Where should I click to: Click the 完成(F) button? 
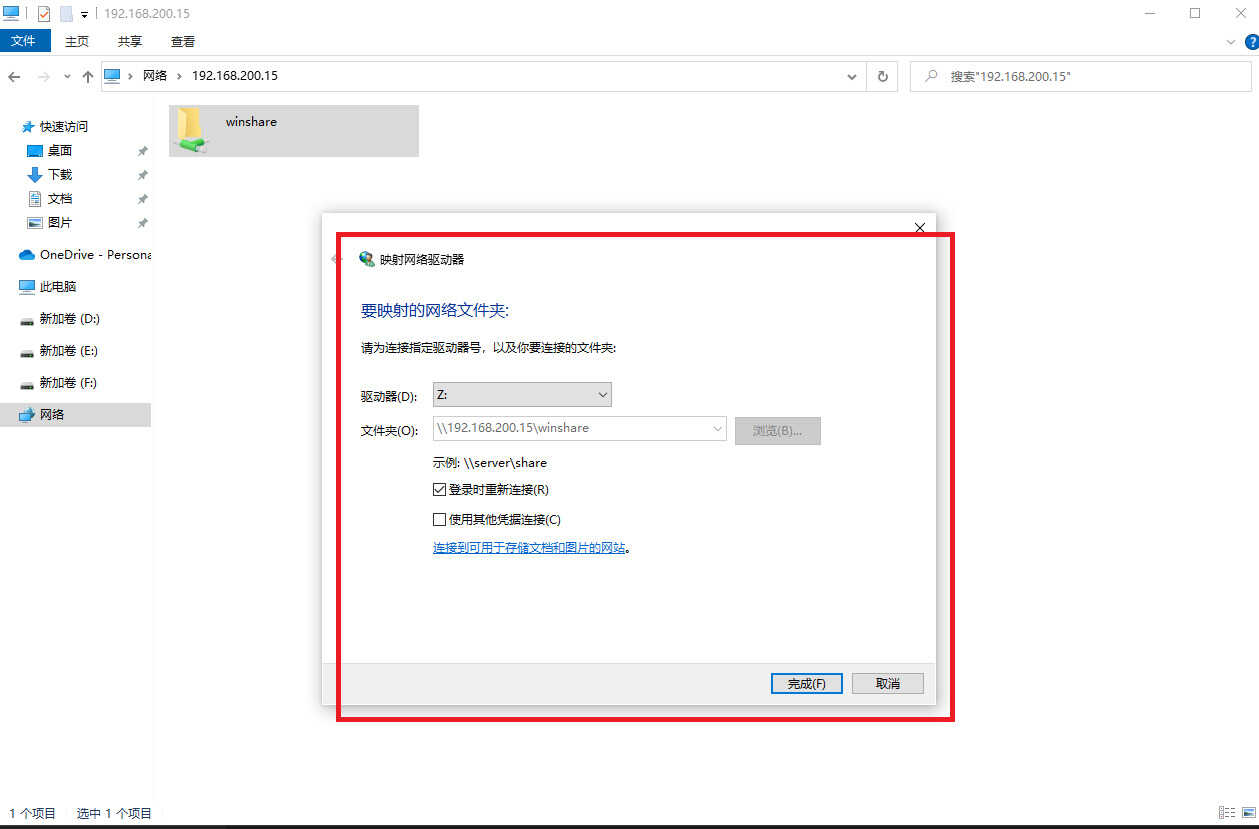(x=806, y=684)
